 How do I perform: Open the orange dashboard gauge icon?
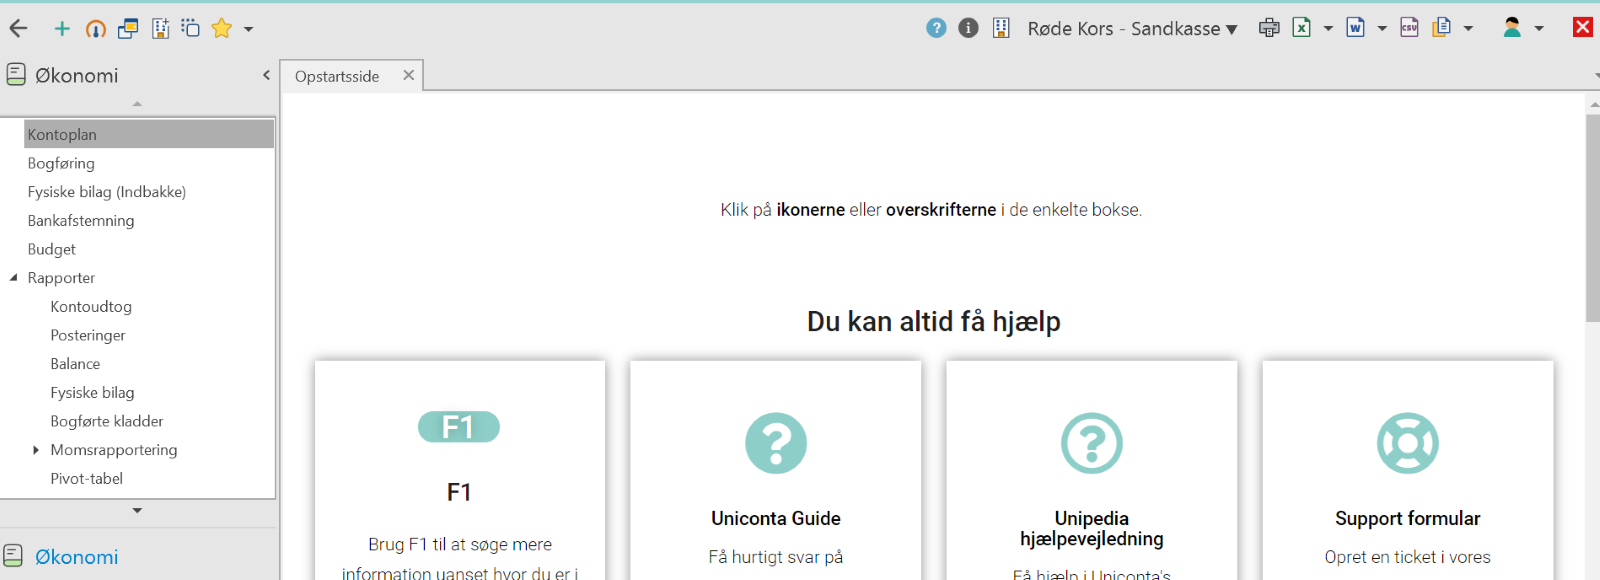[x=96, y=29]
